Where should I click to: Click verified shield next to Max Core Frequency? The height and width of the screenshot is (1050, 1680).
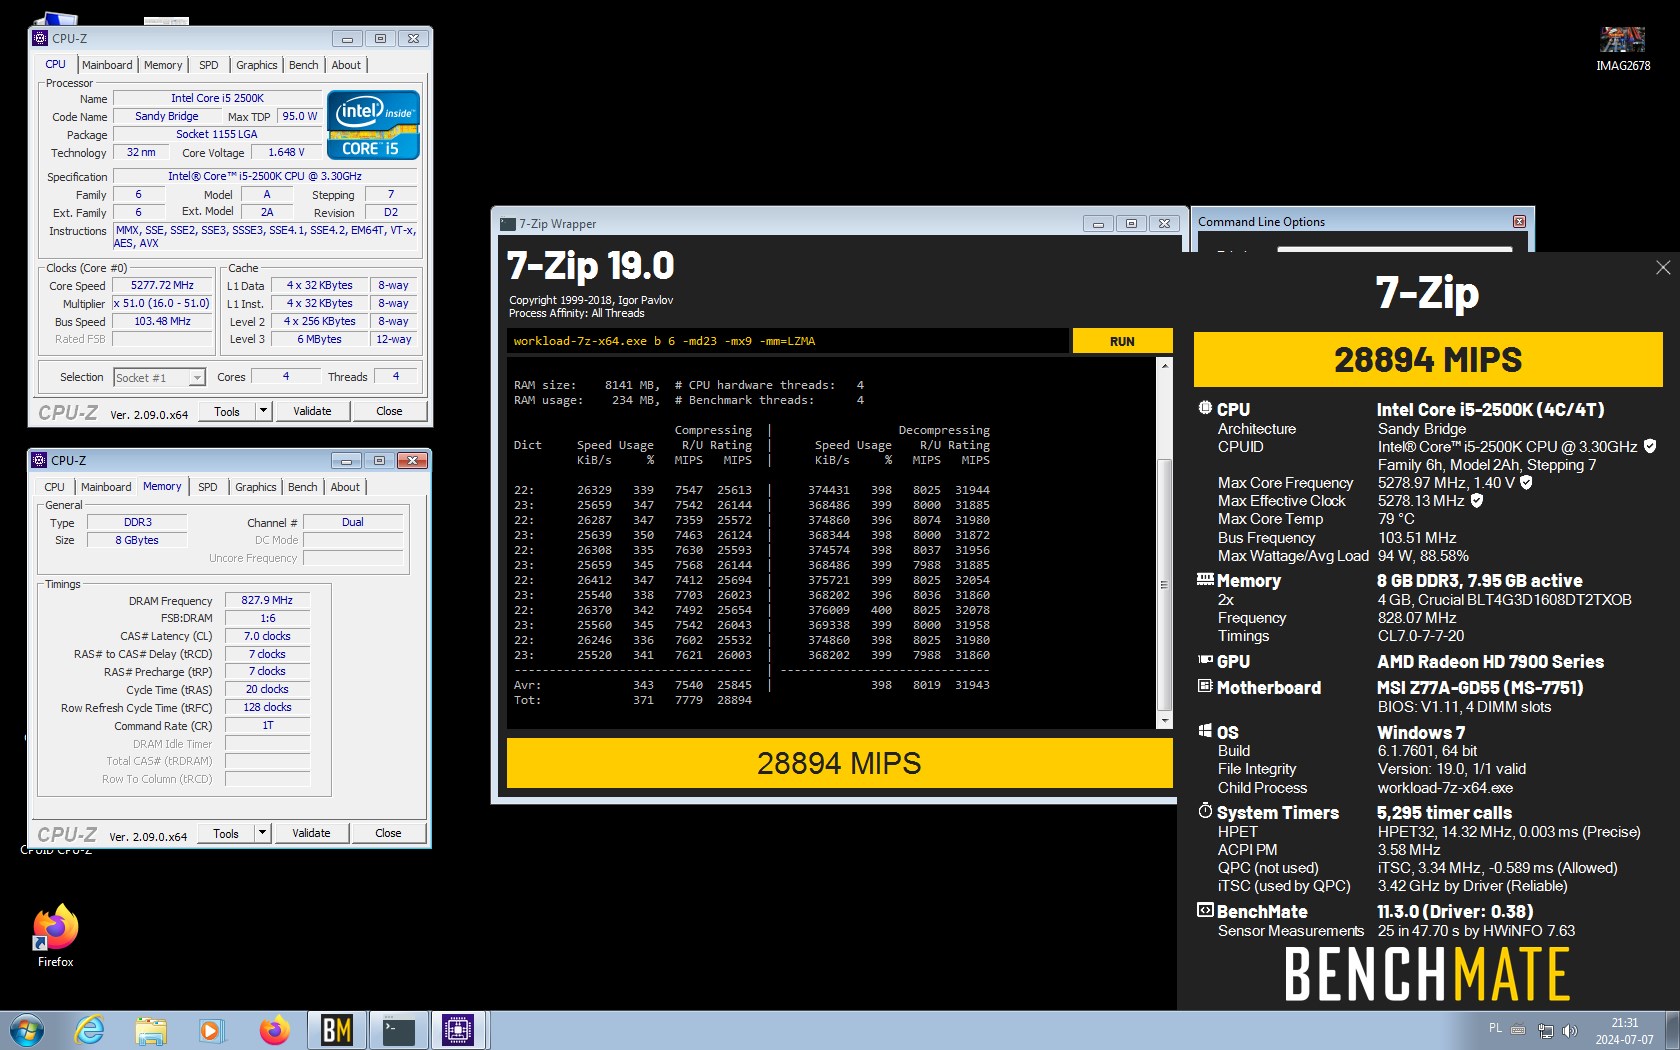coord(1526,482)
